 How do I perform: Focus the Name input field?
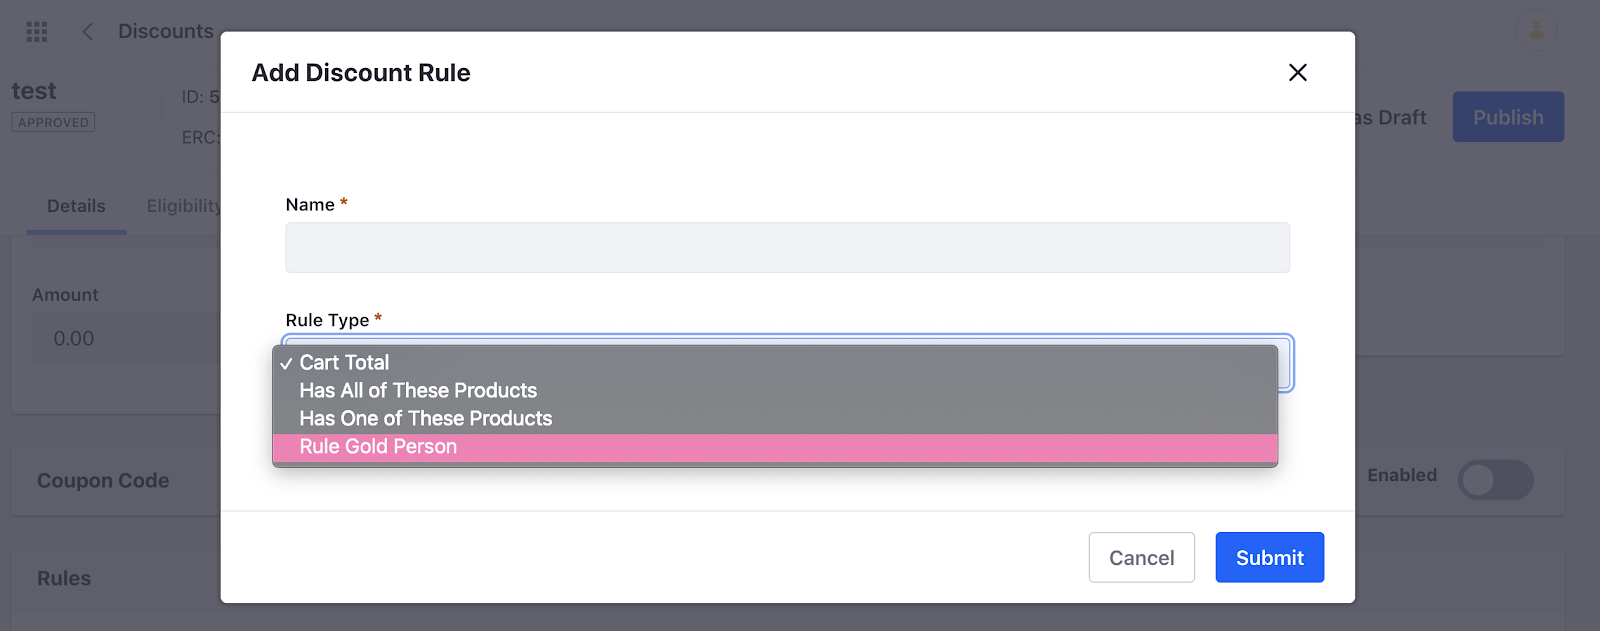787,247
